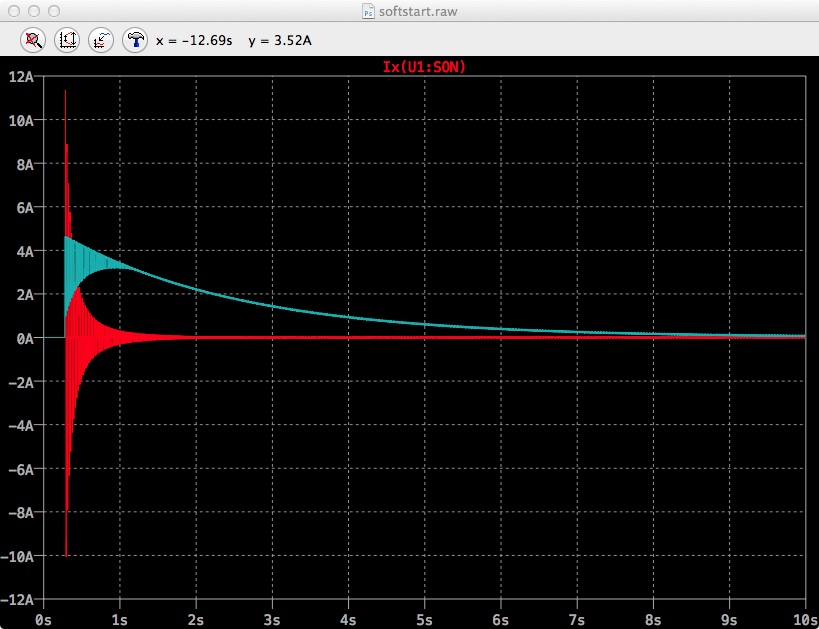
Task: Click the autorange axes toolbar icon
Action: [67, 40]
